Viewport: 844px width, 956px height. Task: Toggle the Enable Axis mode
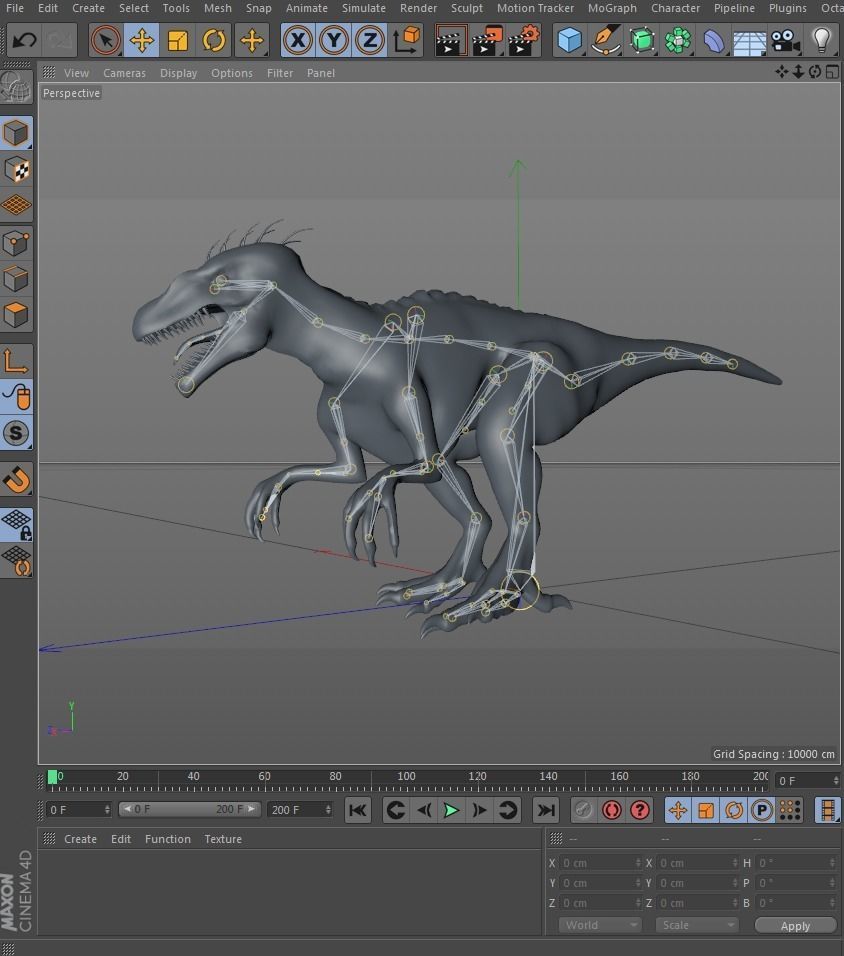(x=16, y=361)
